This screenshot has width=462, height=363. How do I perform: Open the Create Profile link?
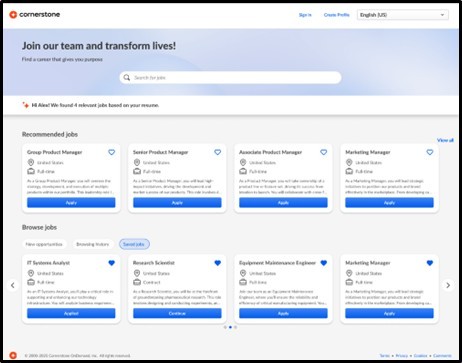point(337,15)
